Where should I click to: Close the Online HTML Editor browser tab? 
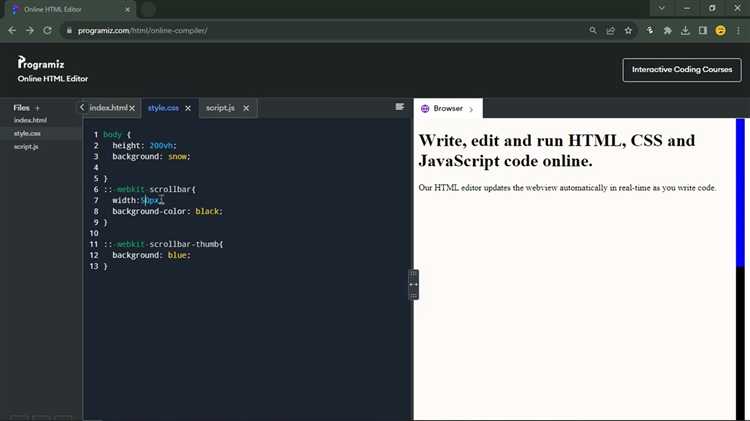127,10
